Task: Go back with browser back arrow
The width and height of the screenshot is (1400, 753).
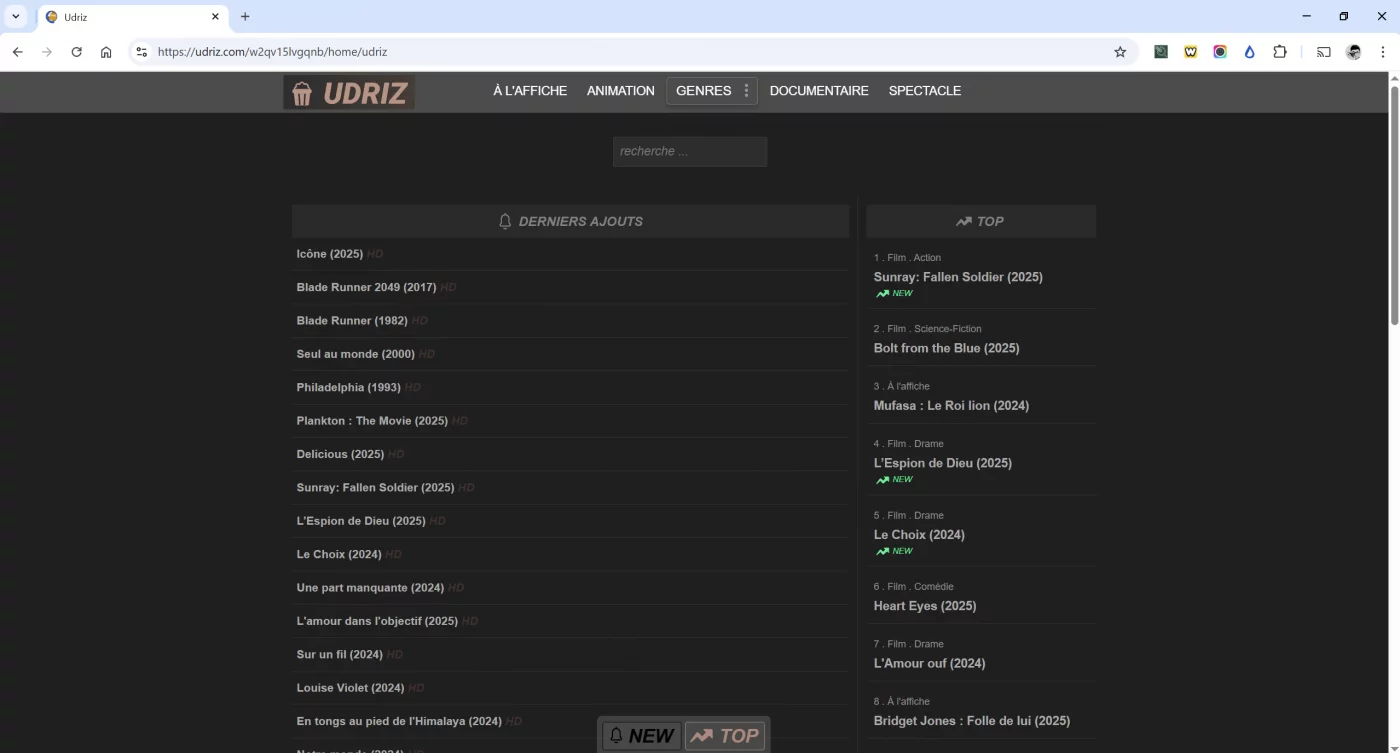Action: pos(17,52)
